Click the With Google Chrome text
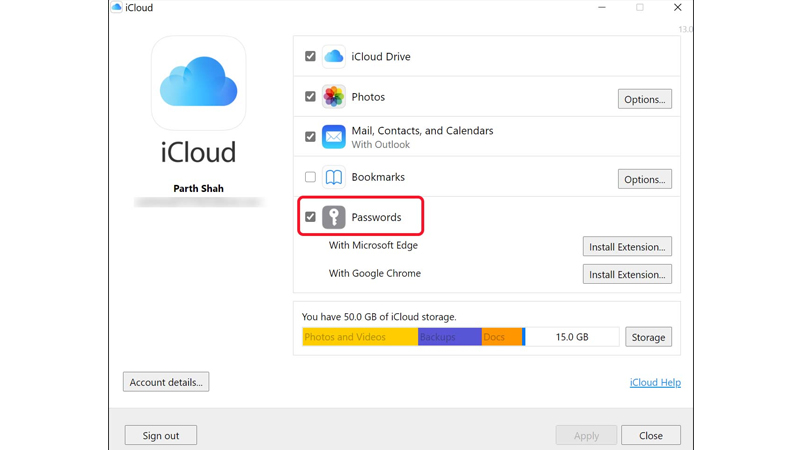This screenshot has height=450, width=800. [x=374, y=273]
